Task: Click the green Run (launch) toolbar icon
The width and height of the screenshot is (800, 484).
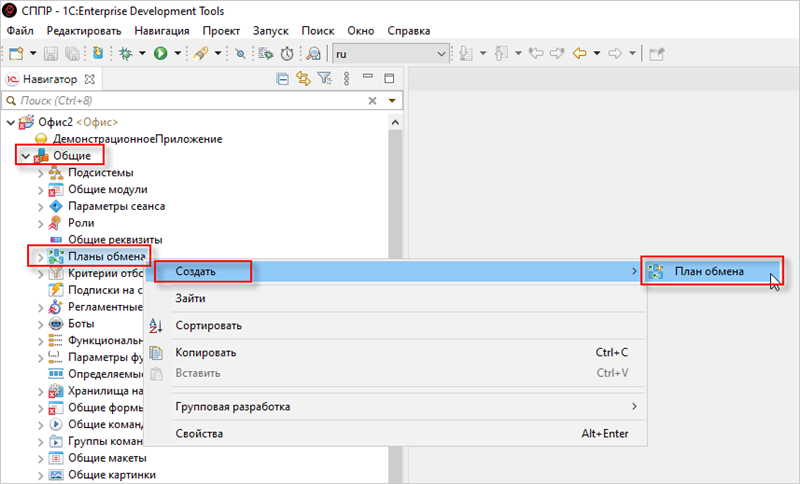Action: click(x=160, y=53)
